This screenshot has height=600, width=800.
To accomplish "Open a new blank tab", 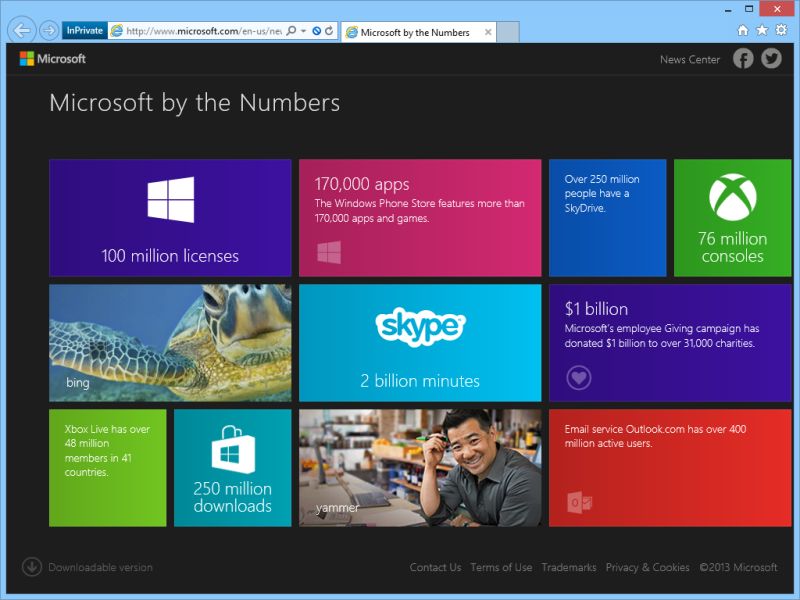I will pyautogui.click(x=508, y=32).
